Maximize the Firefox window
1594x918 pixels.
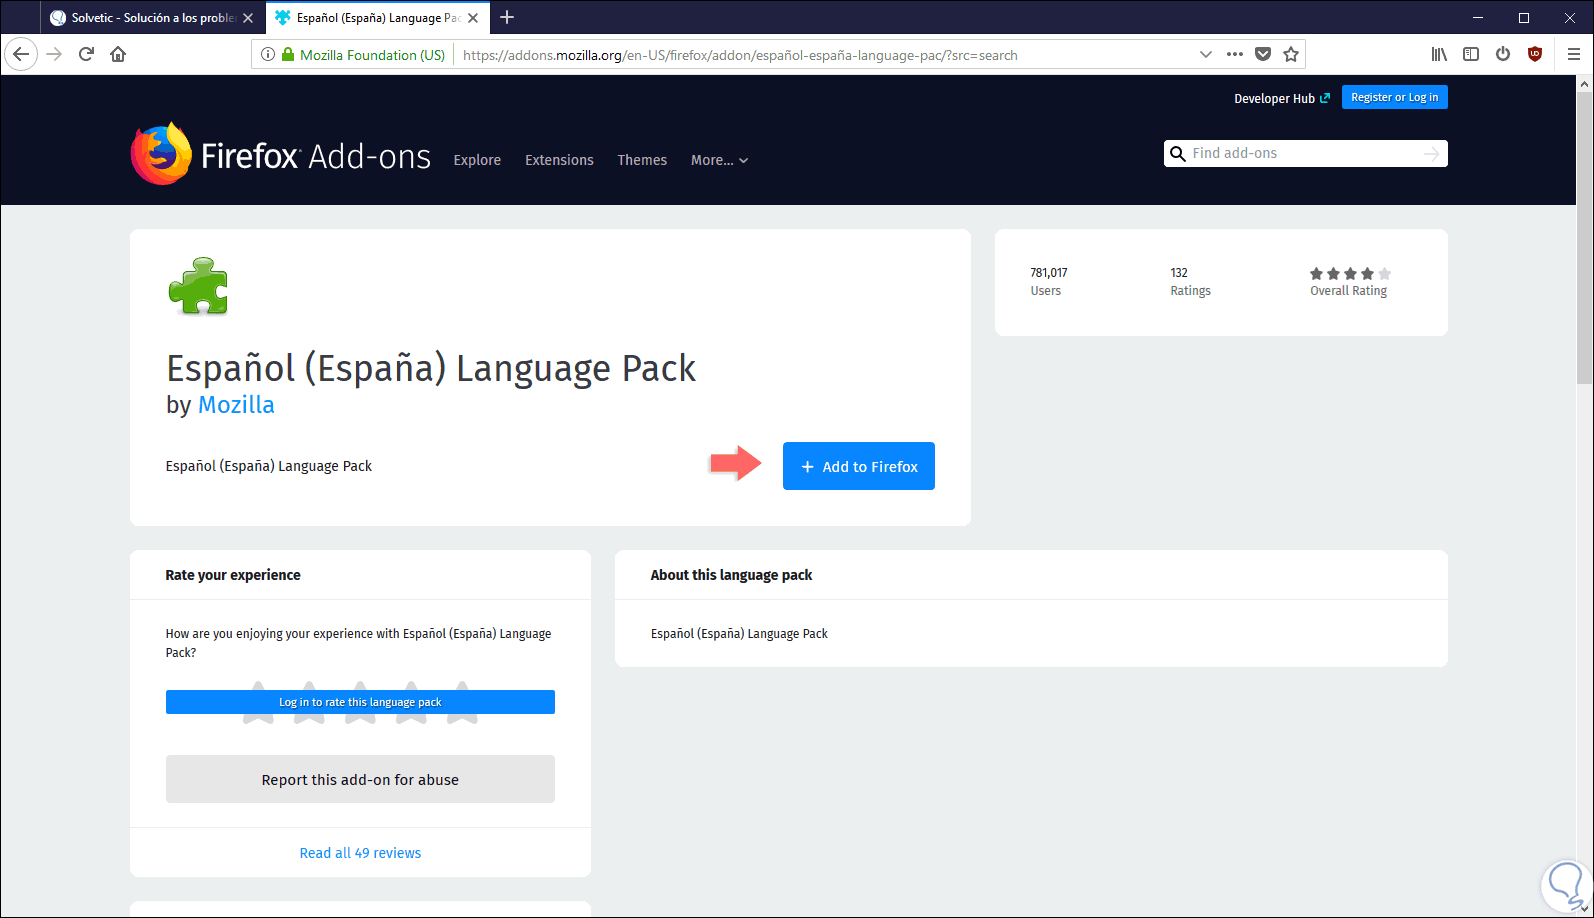click(x=1524, y=17)
